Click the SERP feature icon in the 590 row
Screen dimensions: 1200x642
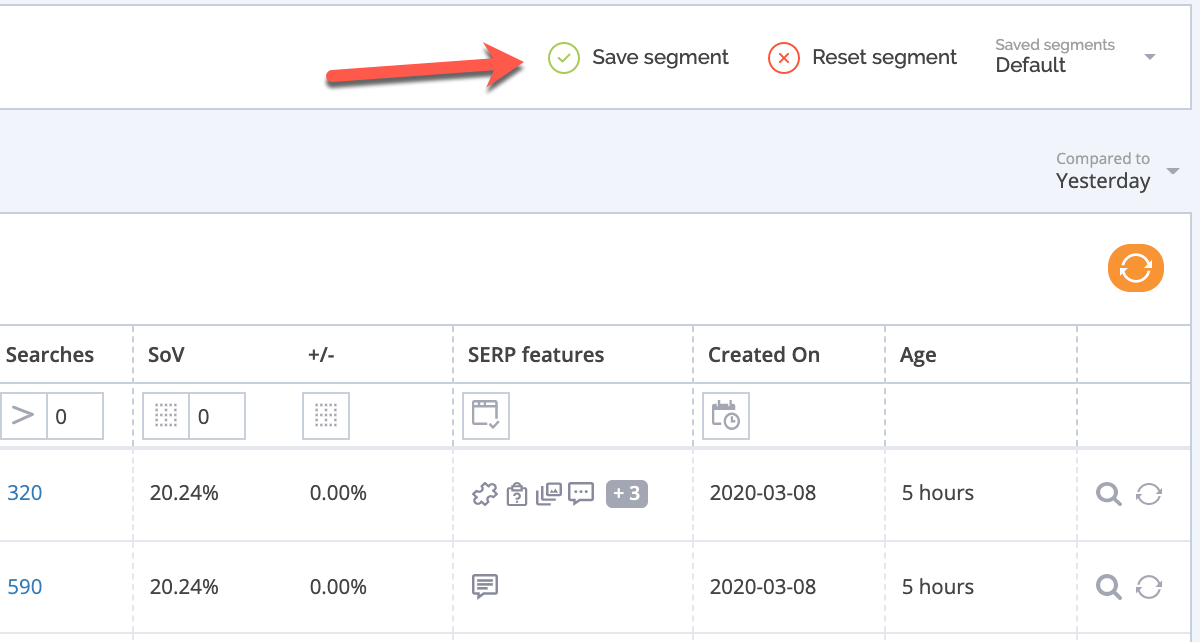coord(485,587)
